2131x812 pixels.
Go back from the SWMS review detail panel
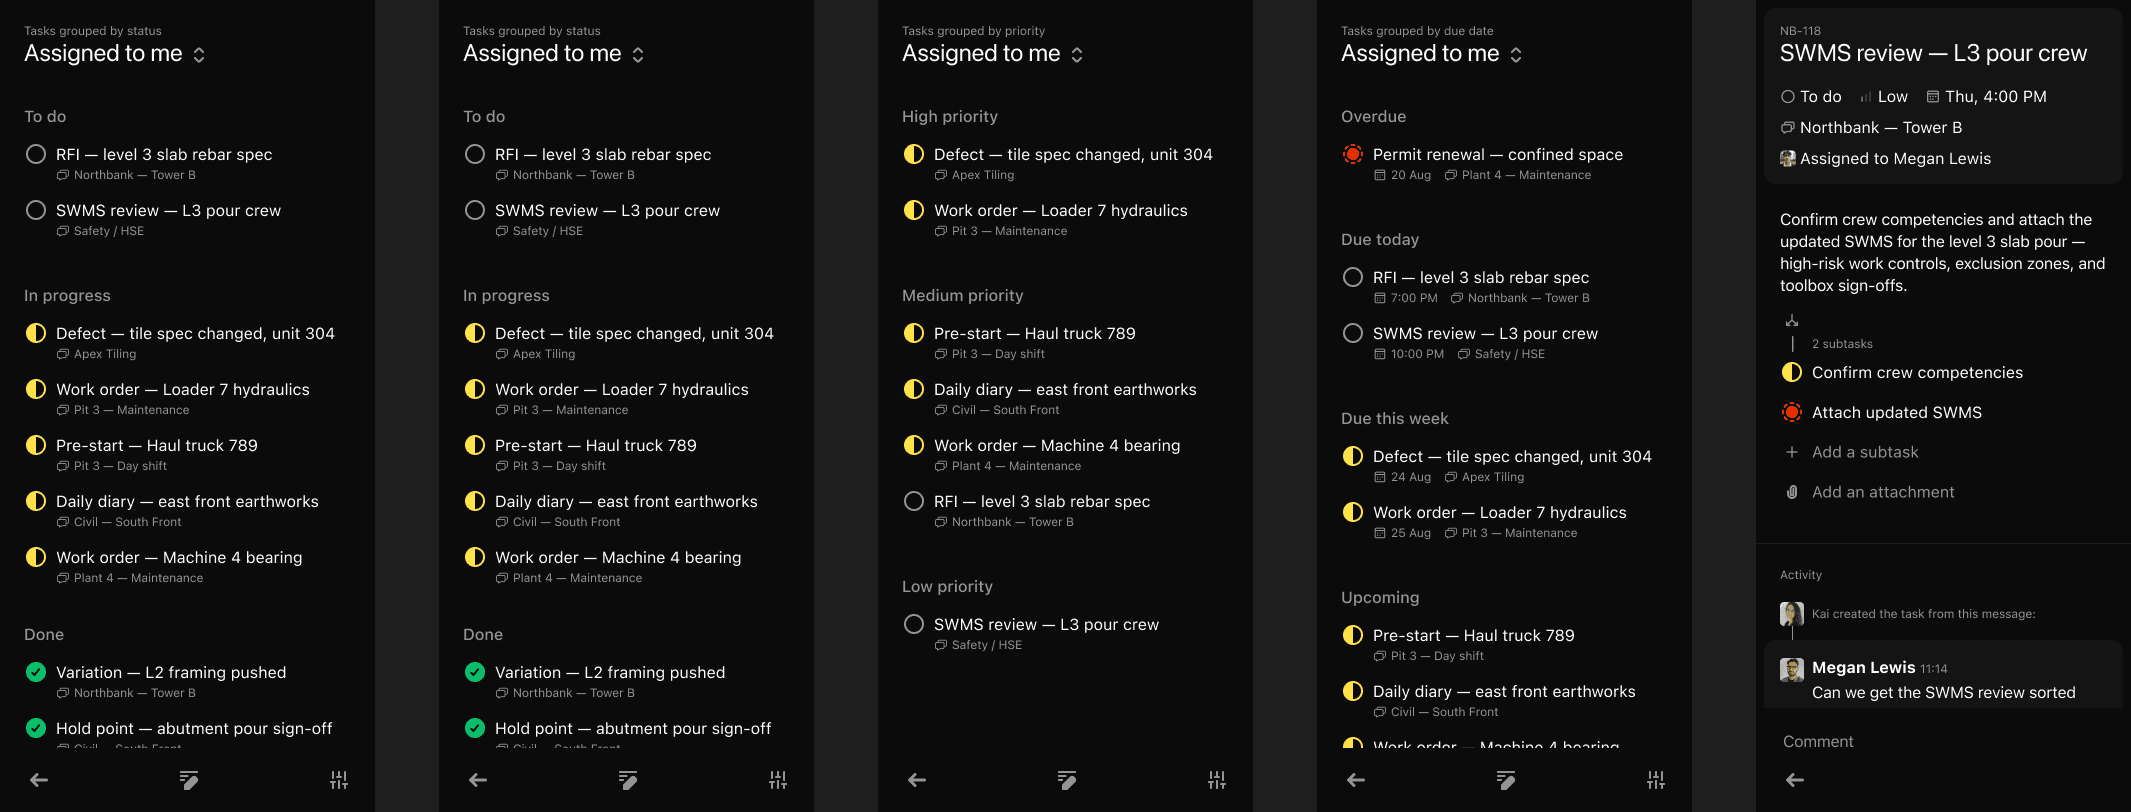pos(1795,780)
